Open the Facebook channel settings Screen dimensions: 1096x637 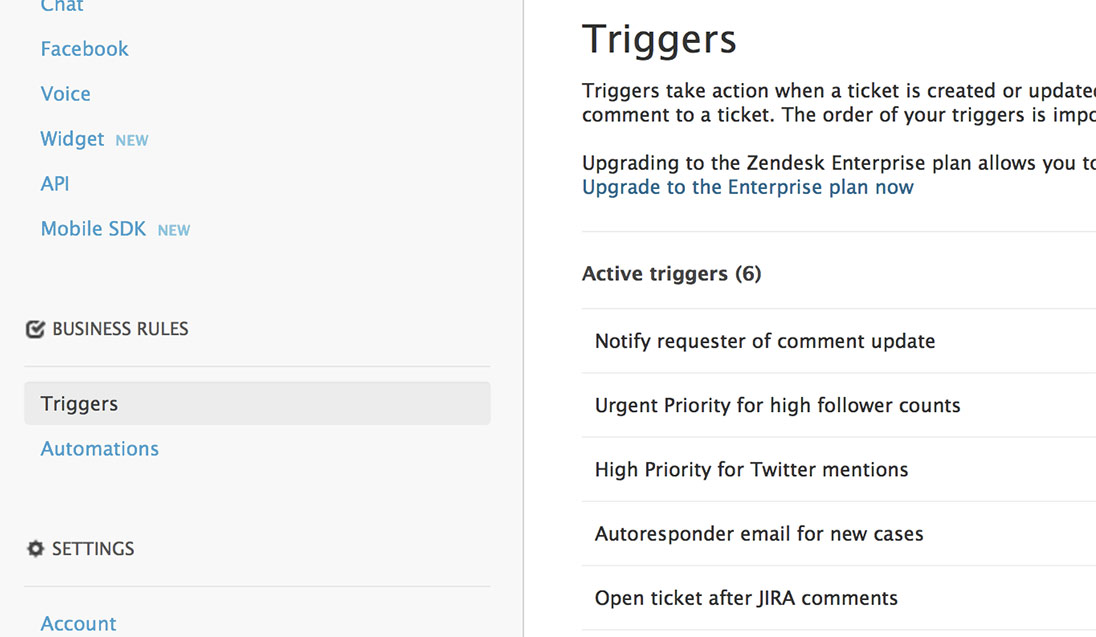click(84, 48)
